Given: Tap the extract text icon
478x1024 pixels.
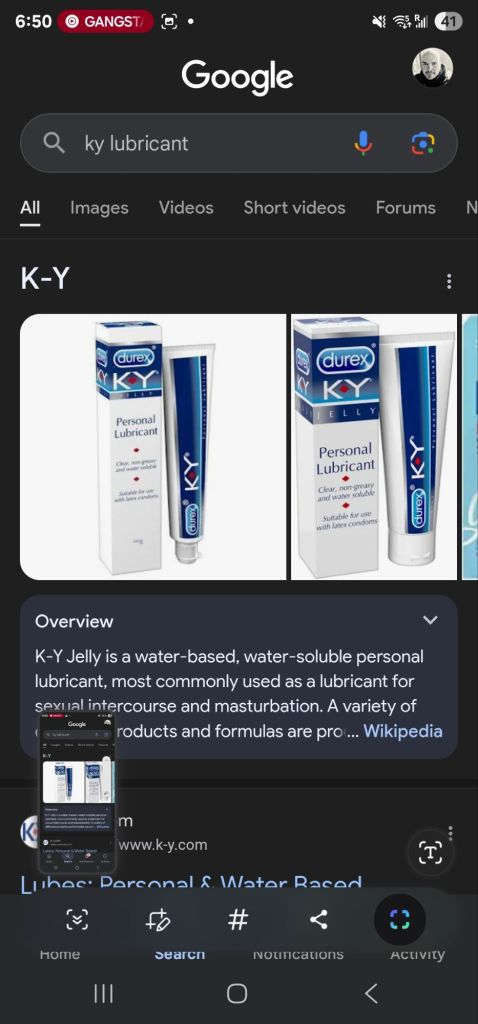Looking at the screenshot, I should 430,852.
